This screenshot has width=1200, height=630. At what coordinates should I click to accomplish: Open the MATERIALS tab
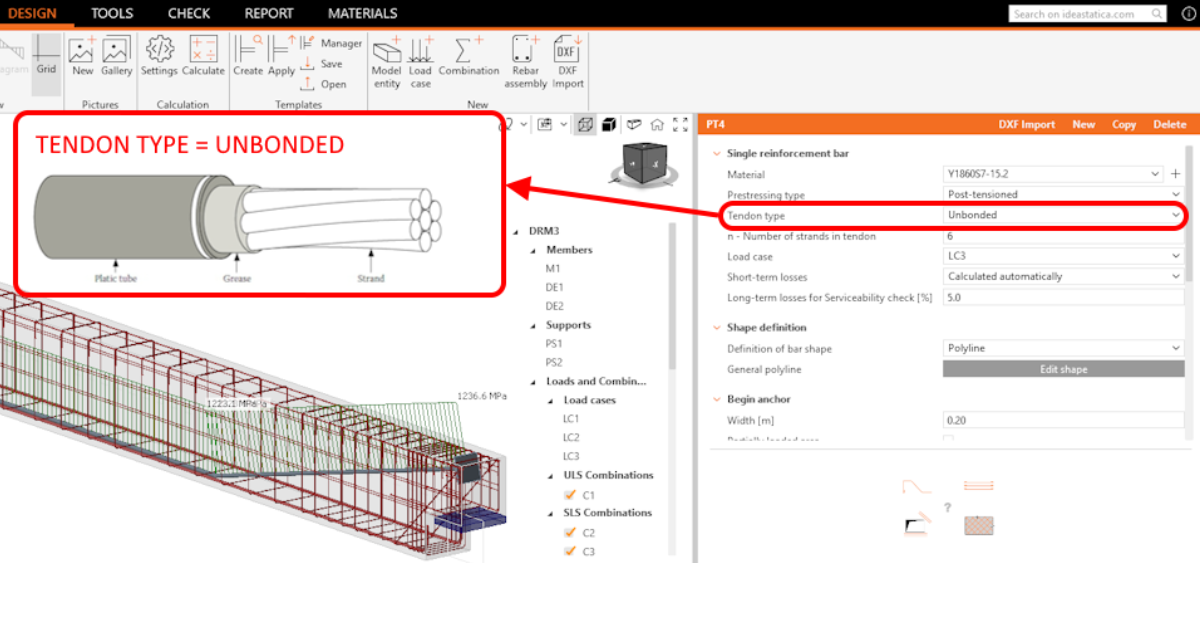tap(362, 13)
